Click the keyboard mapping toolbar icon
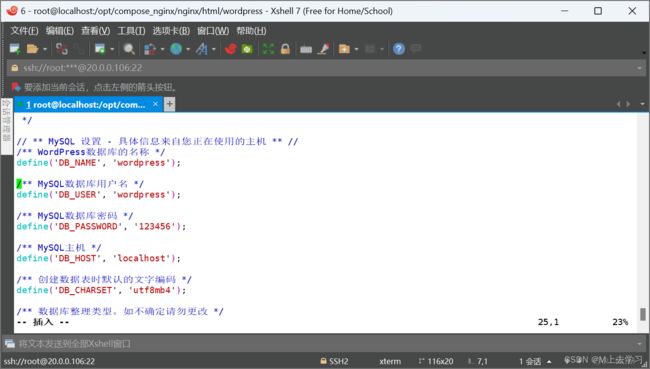Image resolution: width=650 pixels, height=369 pixels. pos(306,49)
